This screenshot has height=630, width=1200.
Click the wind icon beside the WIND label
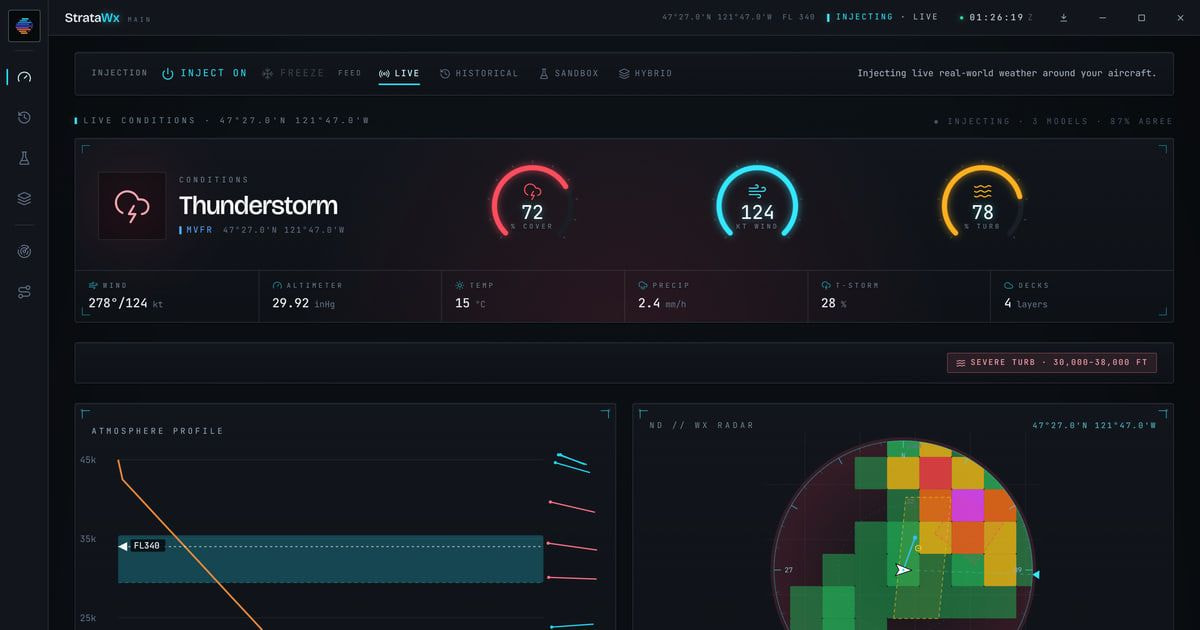(x=93, y=285)
